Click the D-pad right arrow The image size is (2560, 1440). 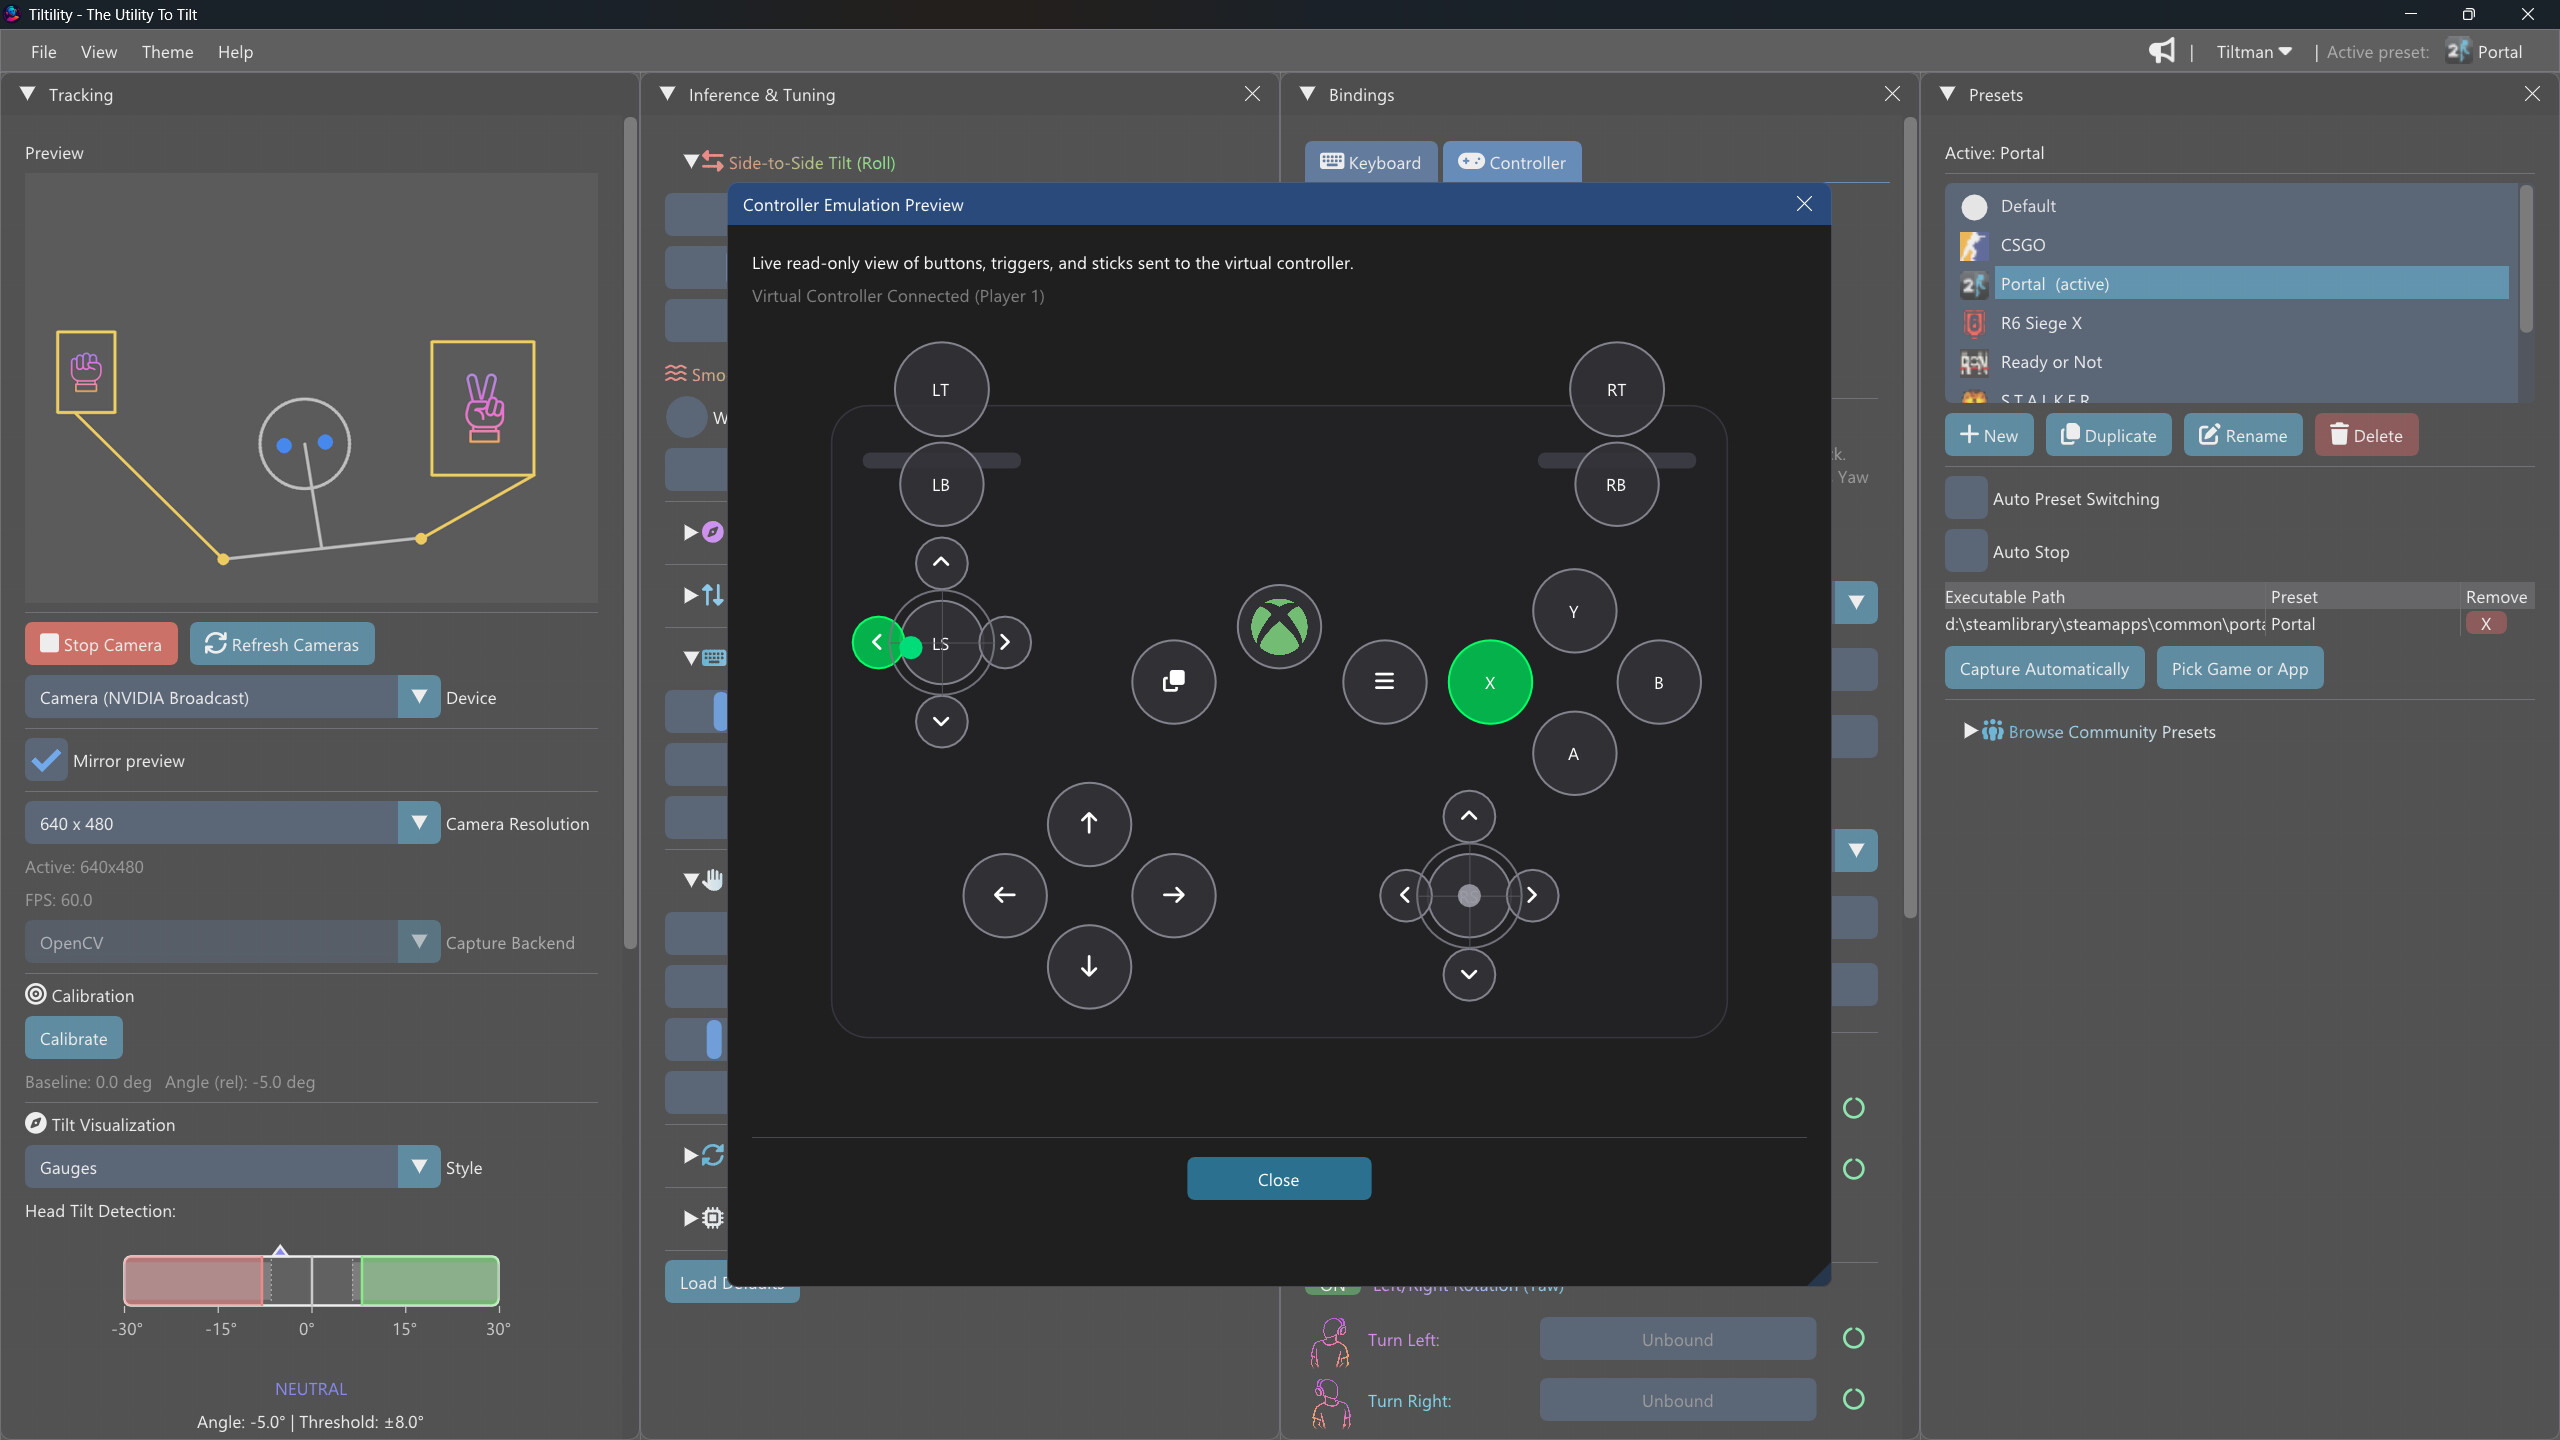click(x=1174, y=895)
